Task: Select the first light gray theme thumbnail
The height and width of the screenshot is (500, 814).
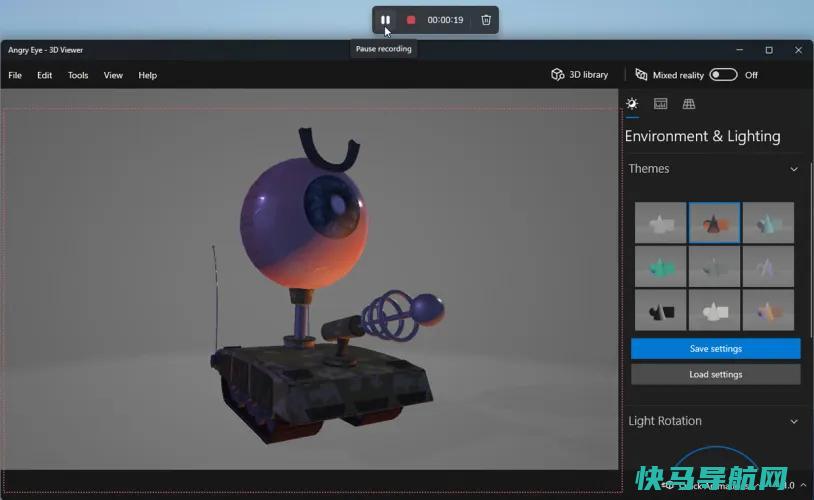Action: click(x=660, y=223)
